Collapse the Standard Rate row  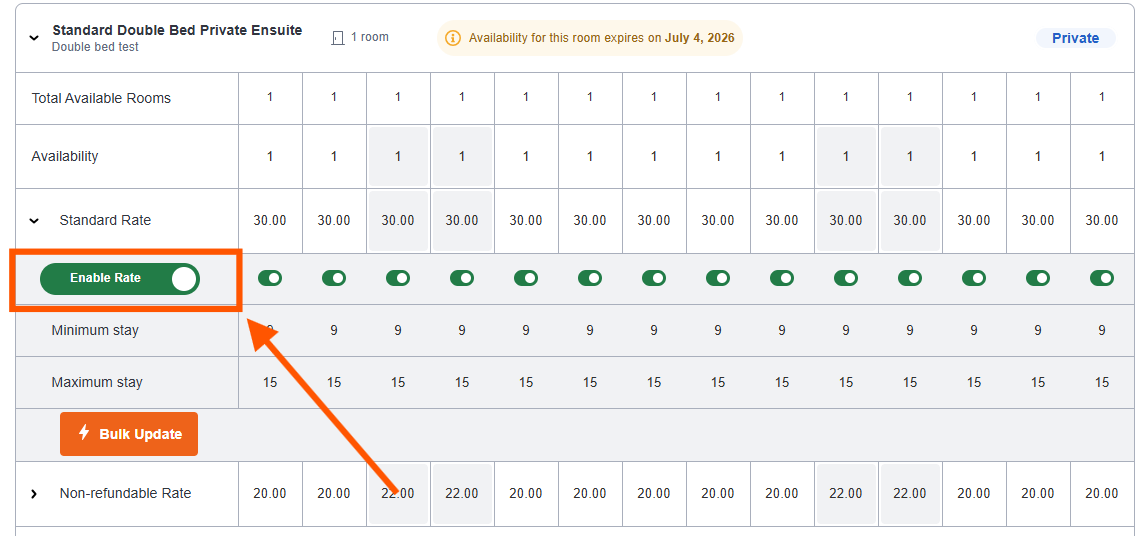tap(34, 220)
